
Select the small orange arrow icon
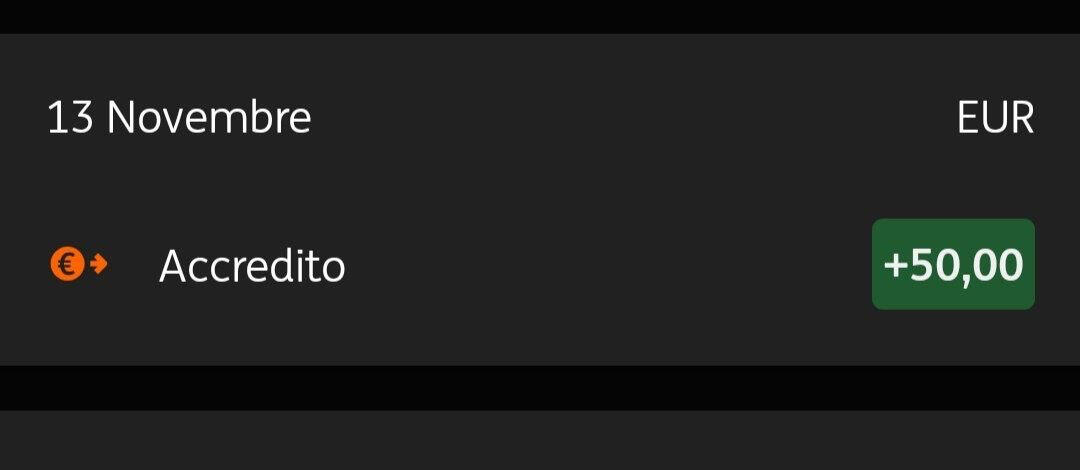[x=98, y=265]
